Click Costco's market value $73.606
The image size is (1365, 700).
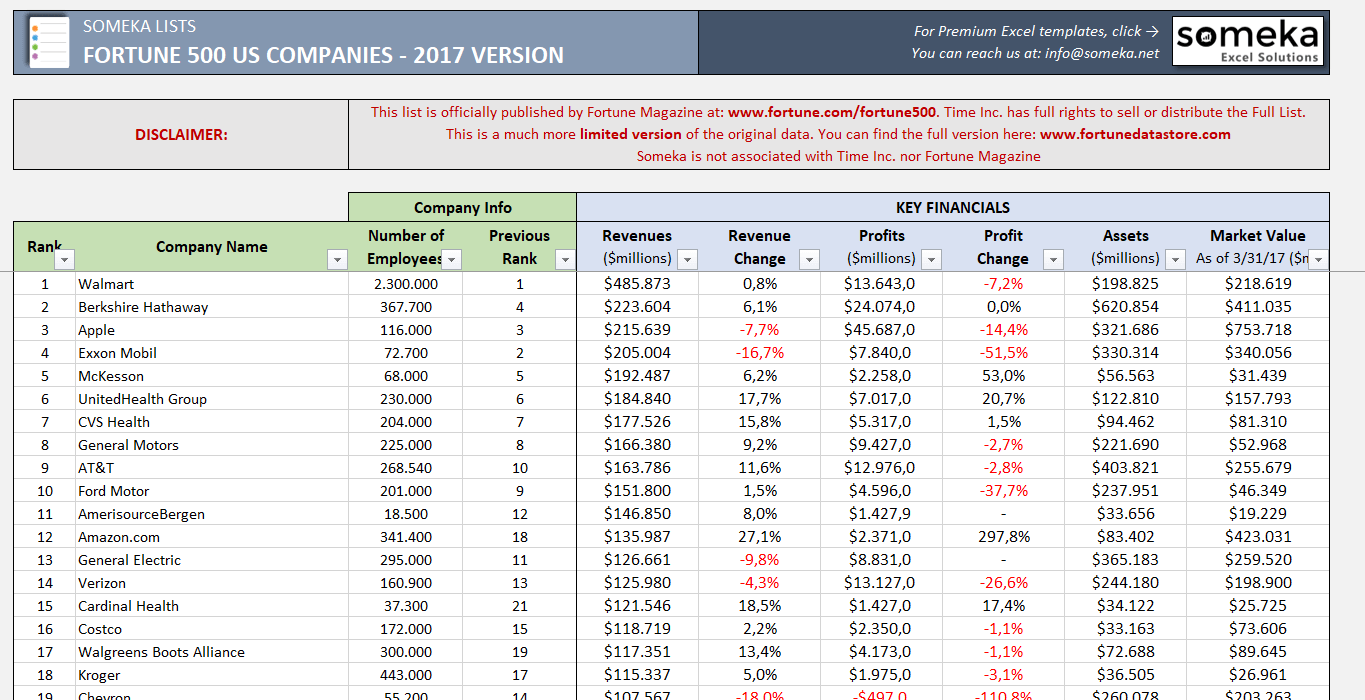click(x=1258, y=629)
